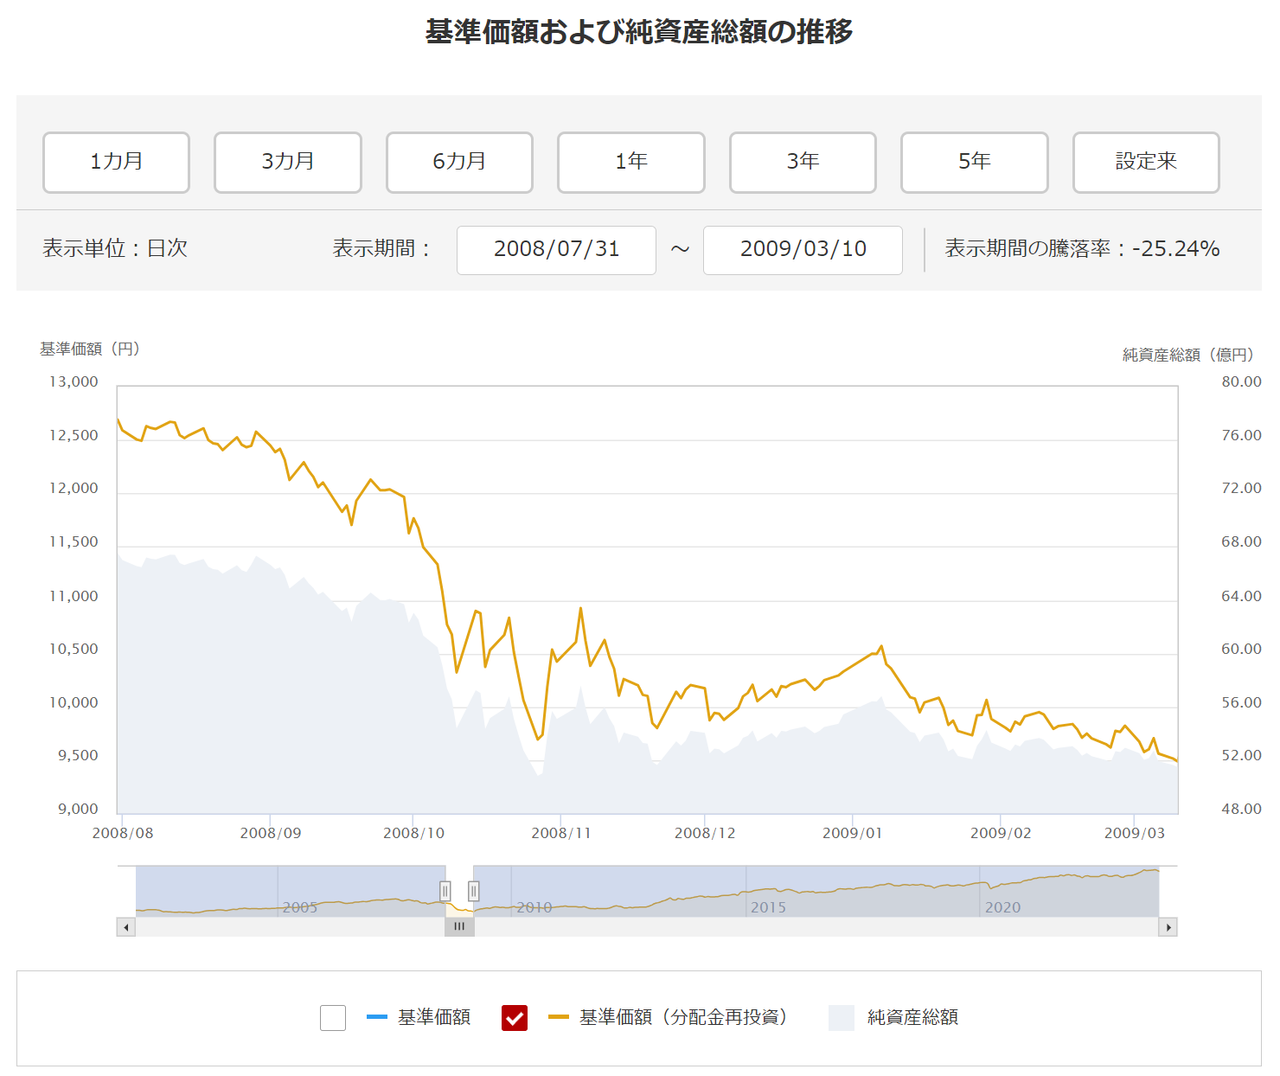Uncheck the 基準価額（分配金再投資） checkbox
The width and height of the screenshot is (1280, 1076).
[515, 1018]
